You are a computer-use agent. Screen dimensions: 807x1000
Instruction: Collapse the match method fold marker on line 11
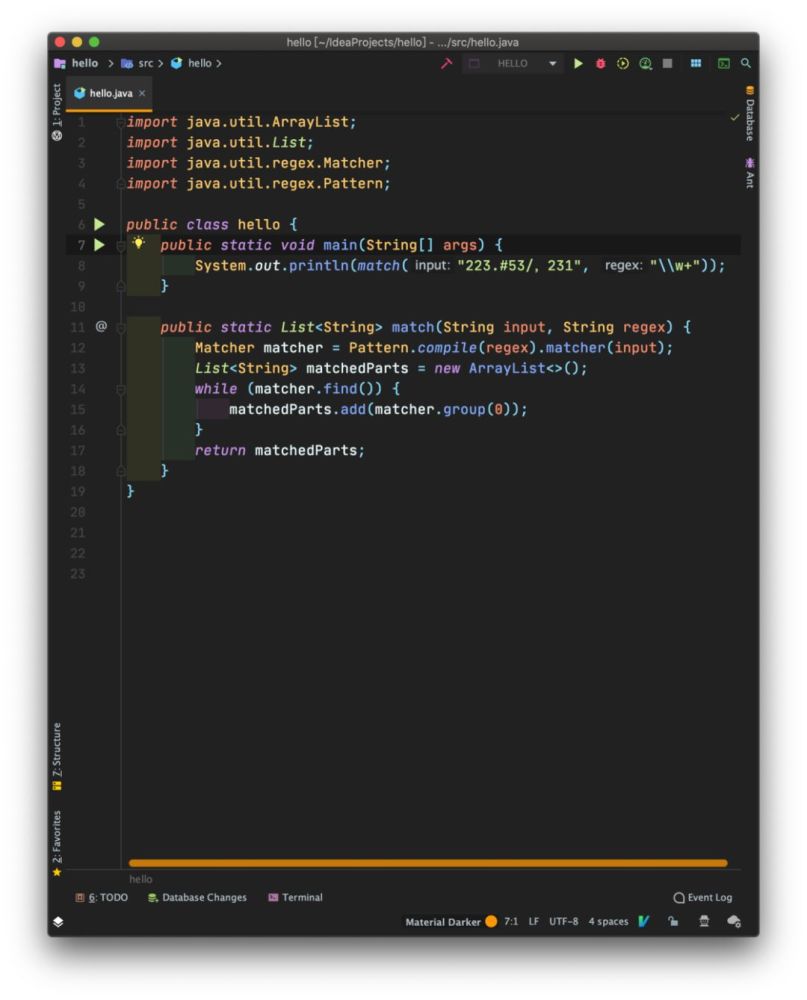pos(121,327)
